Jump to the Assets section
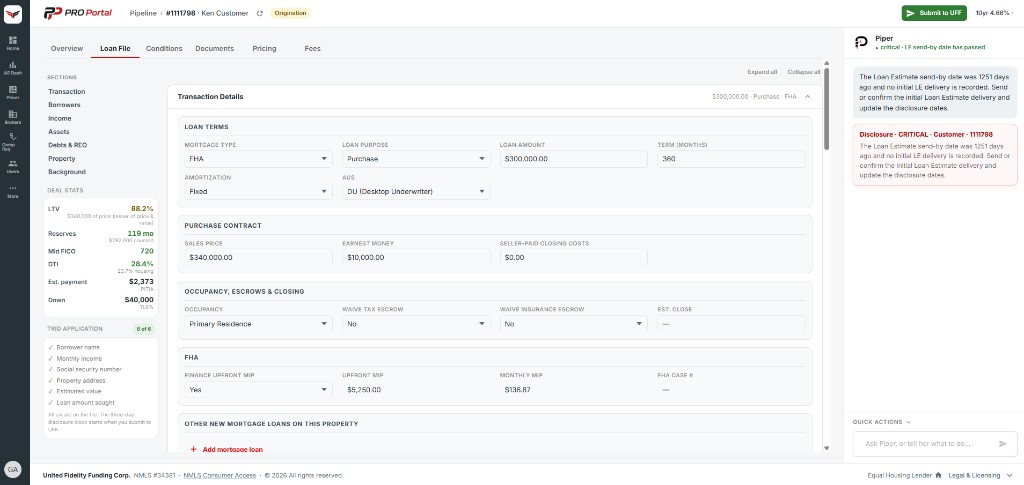This screenshot has width=1024, height=485. (x=59, y=132)
